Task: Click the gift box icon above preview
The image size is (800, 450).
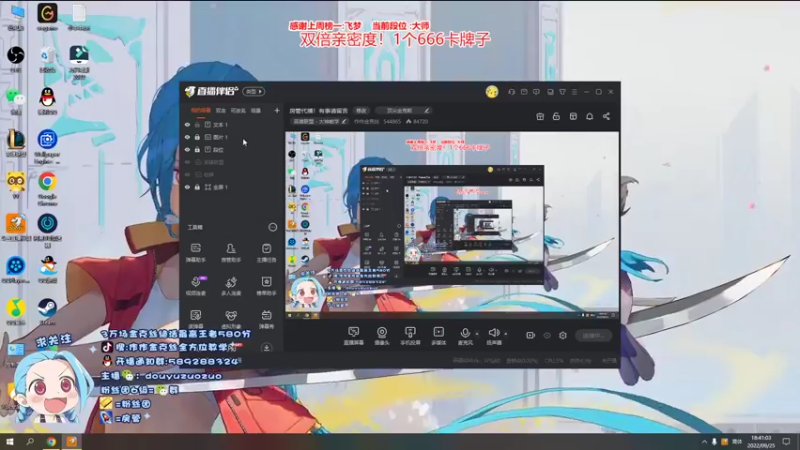Action: click(x=540, y=116)
